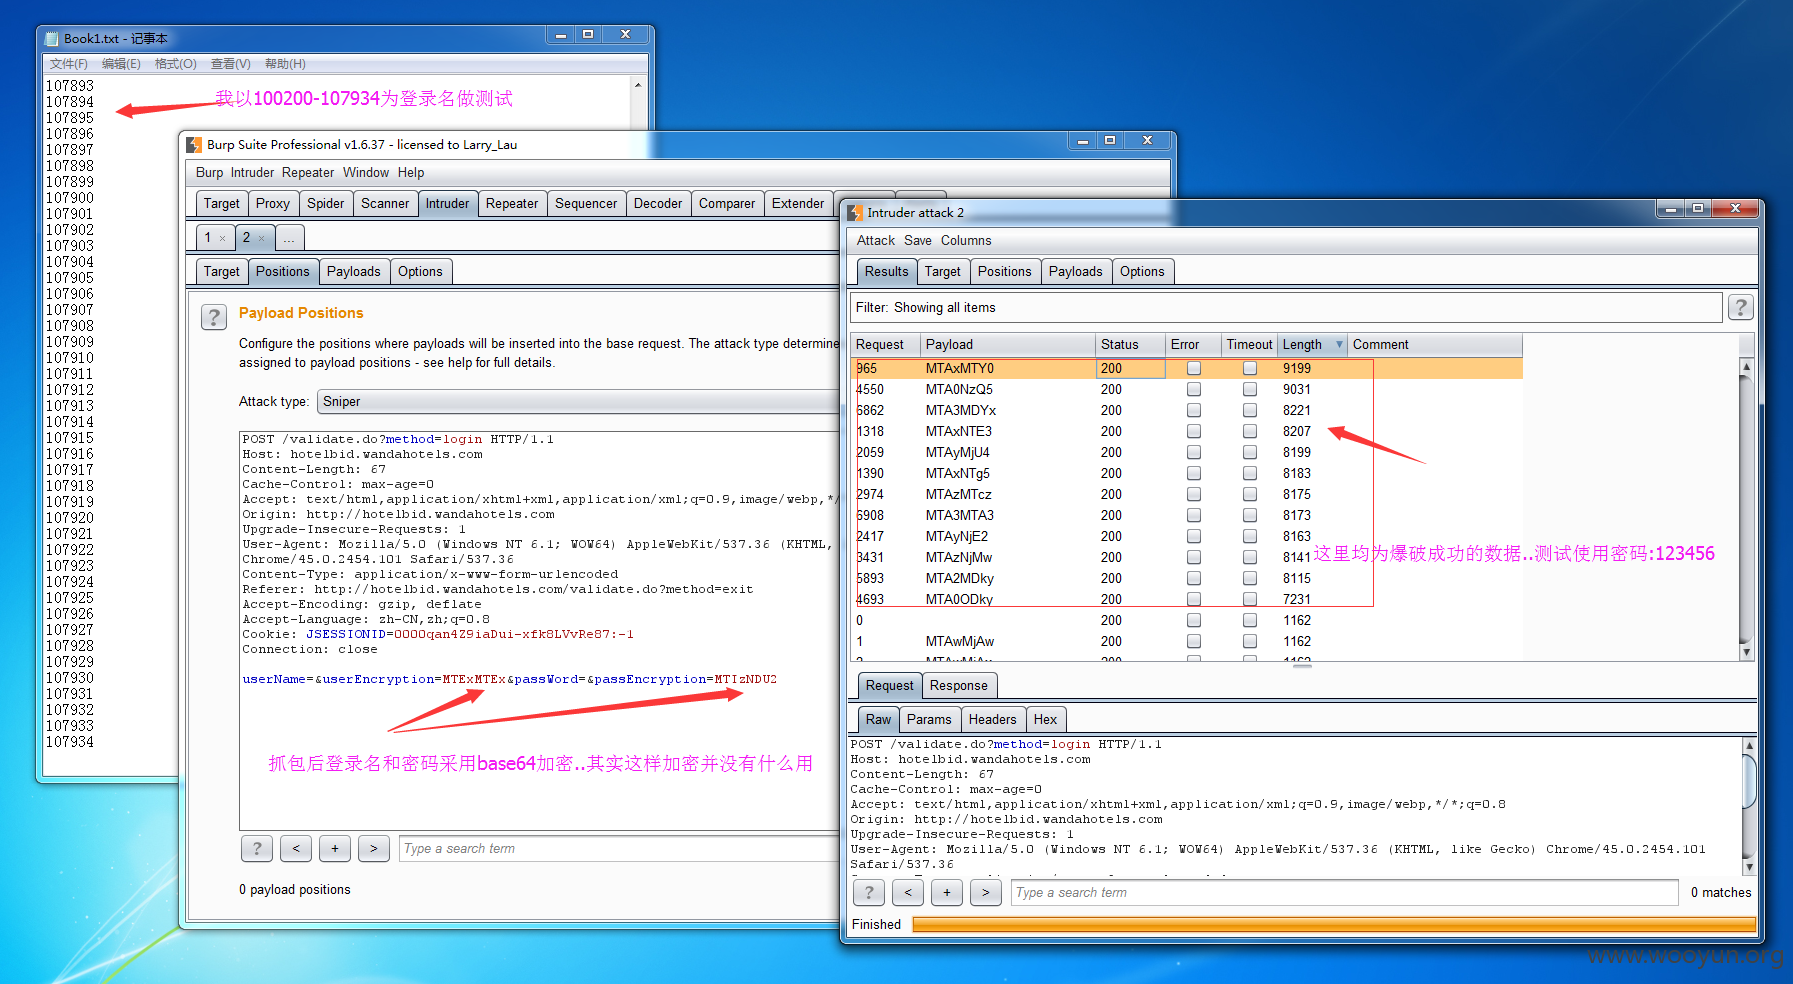Open the Intruder menu in Burp menu bar

coord(252,172)
